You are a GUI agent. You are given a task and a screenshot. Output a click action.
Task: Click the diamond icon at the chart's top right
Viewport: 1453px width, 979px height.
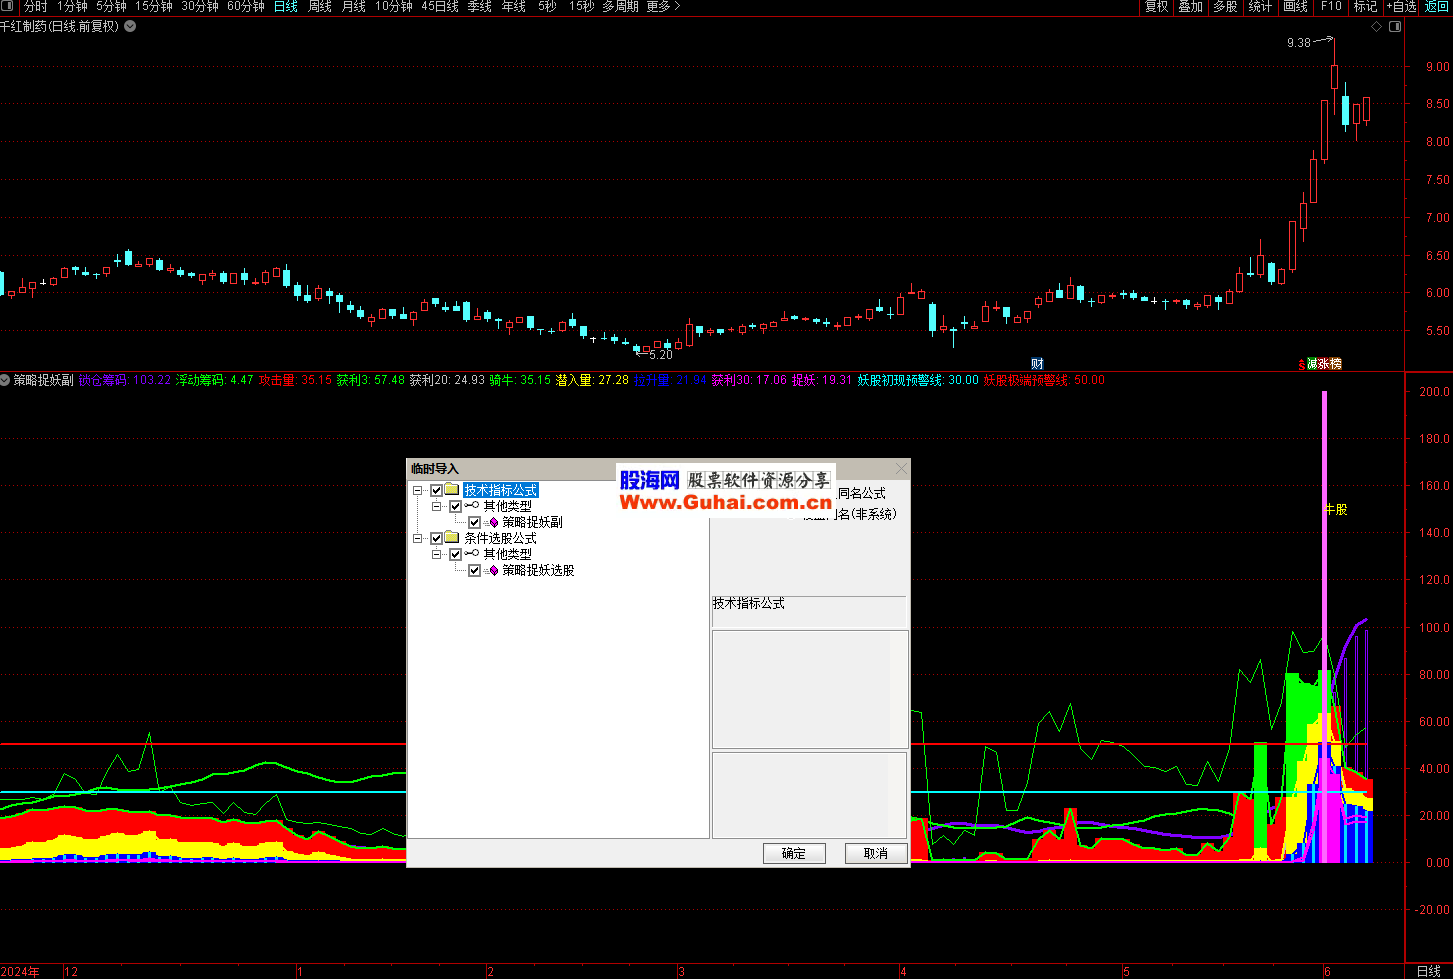pyautogui.click(x=1377, y=27)
